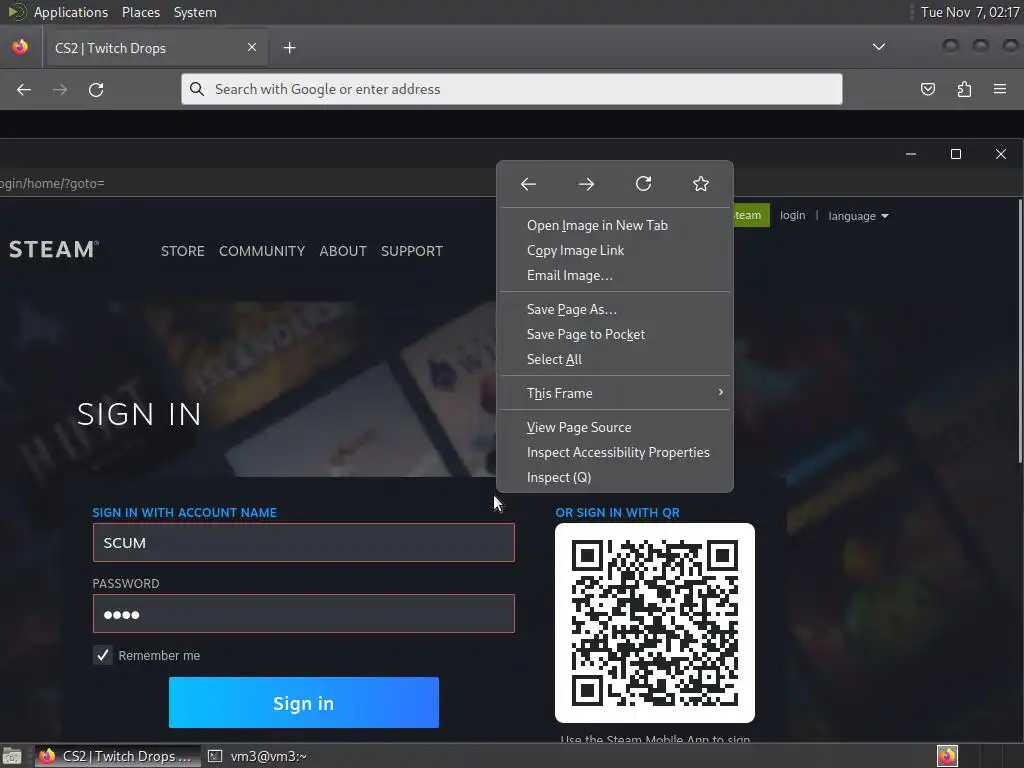Choose Save Page to Pocket

615,334
